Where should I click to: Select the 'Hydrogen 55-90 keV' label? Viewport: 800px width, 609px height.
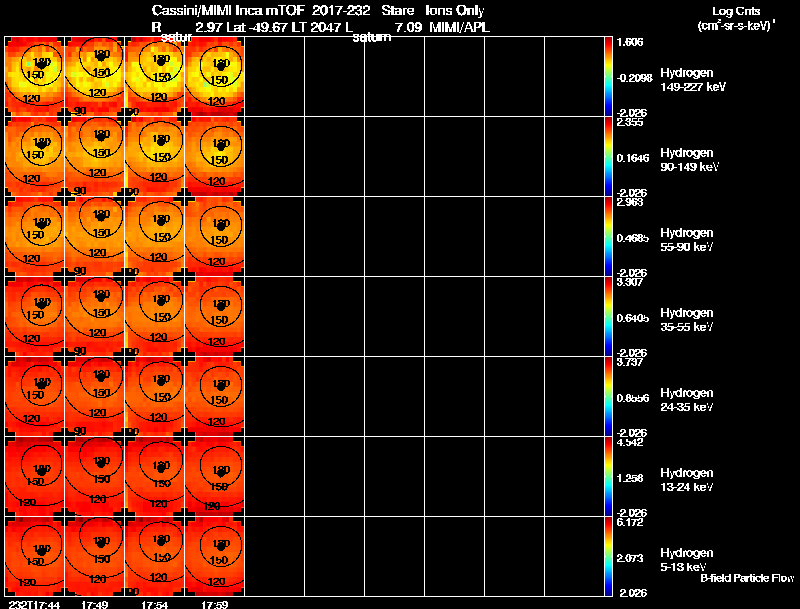point(687,240)
